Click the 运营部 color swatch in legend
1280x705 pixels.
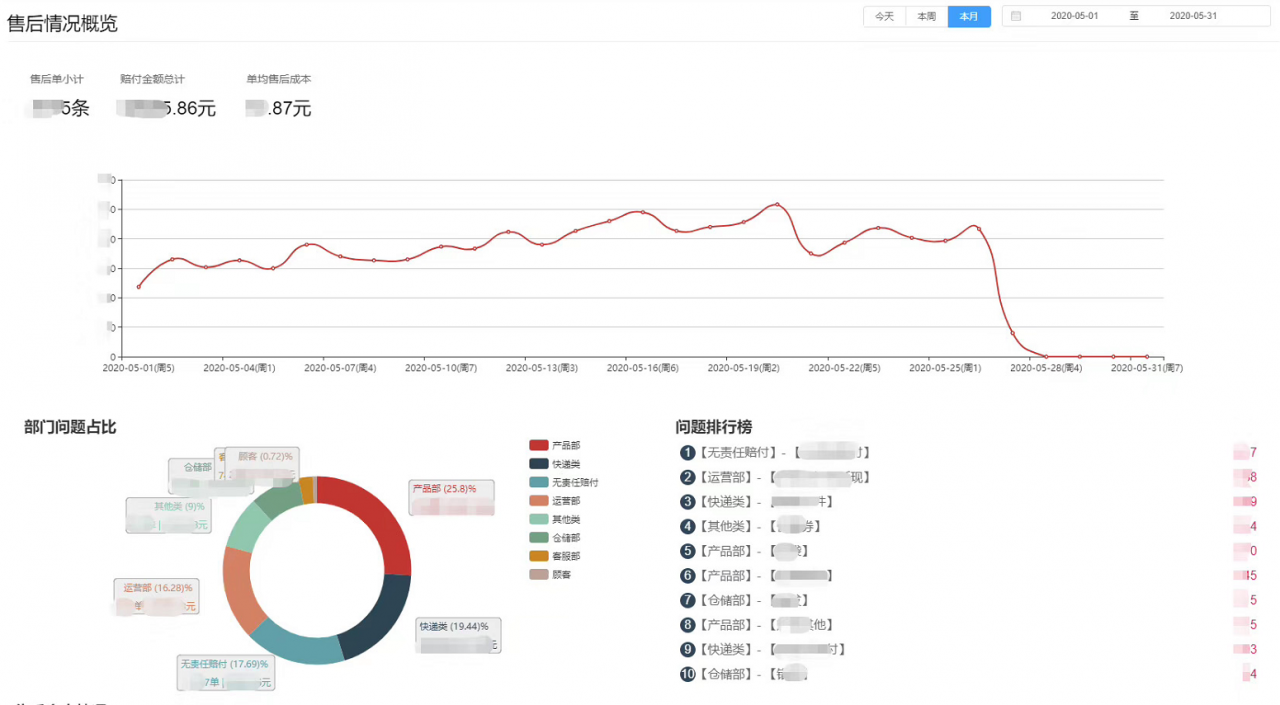[539, 501]
